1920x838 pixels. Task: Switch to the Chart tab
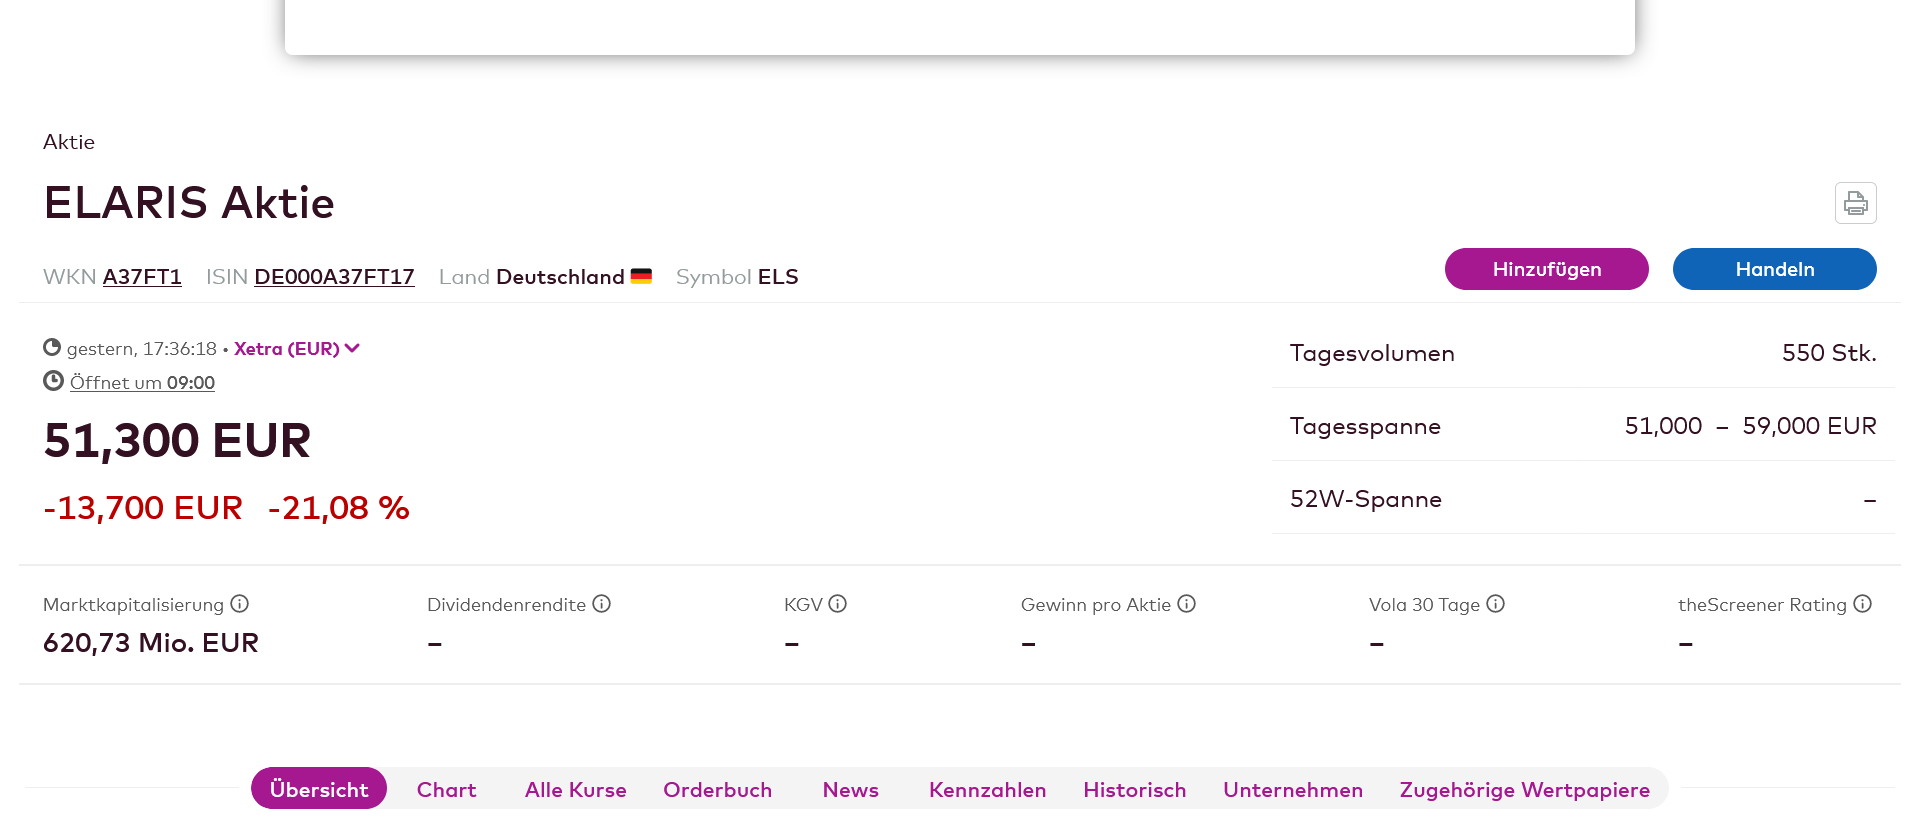tap(446, 790)
